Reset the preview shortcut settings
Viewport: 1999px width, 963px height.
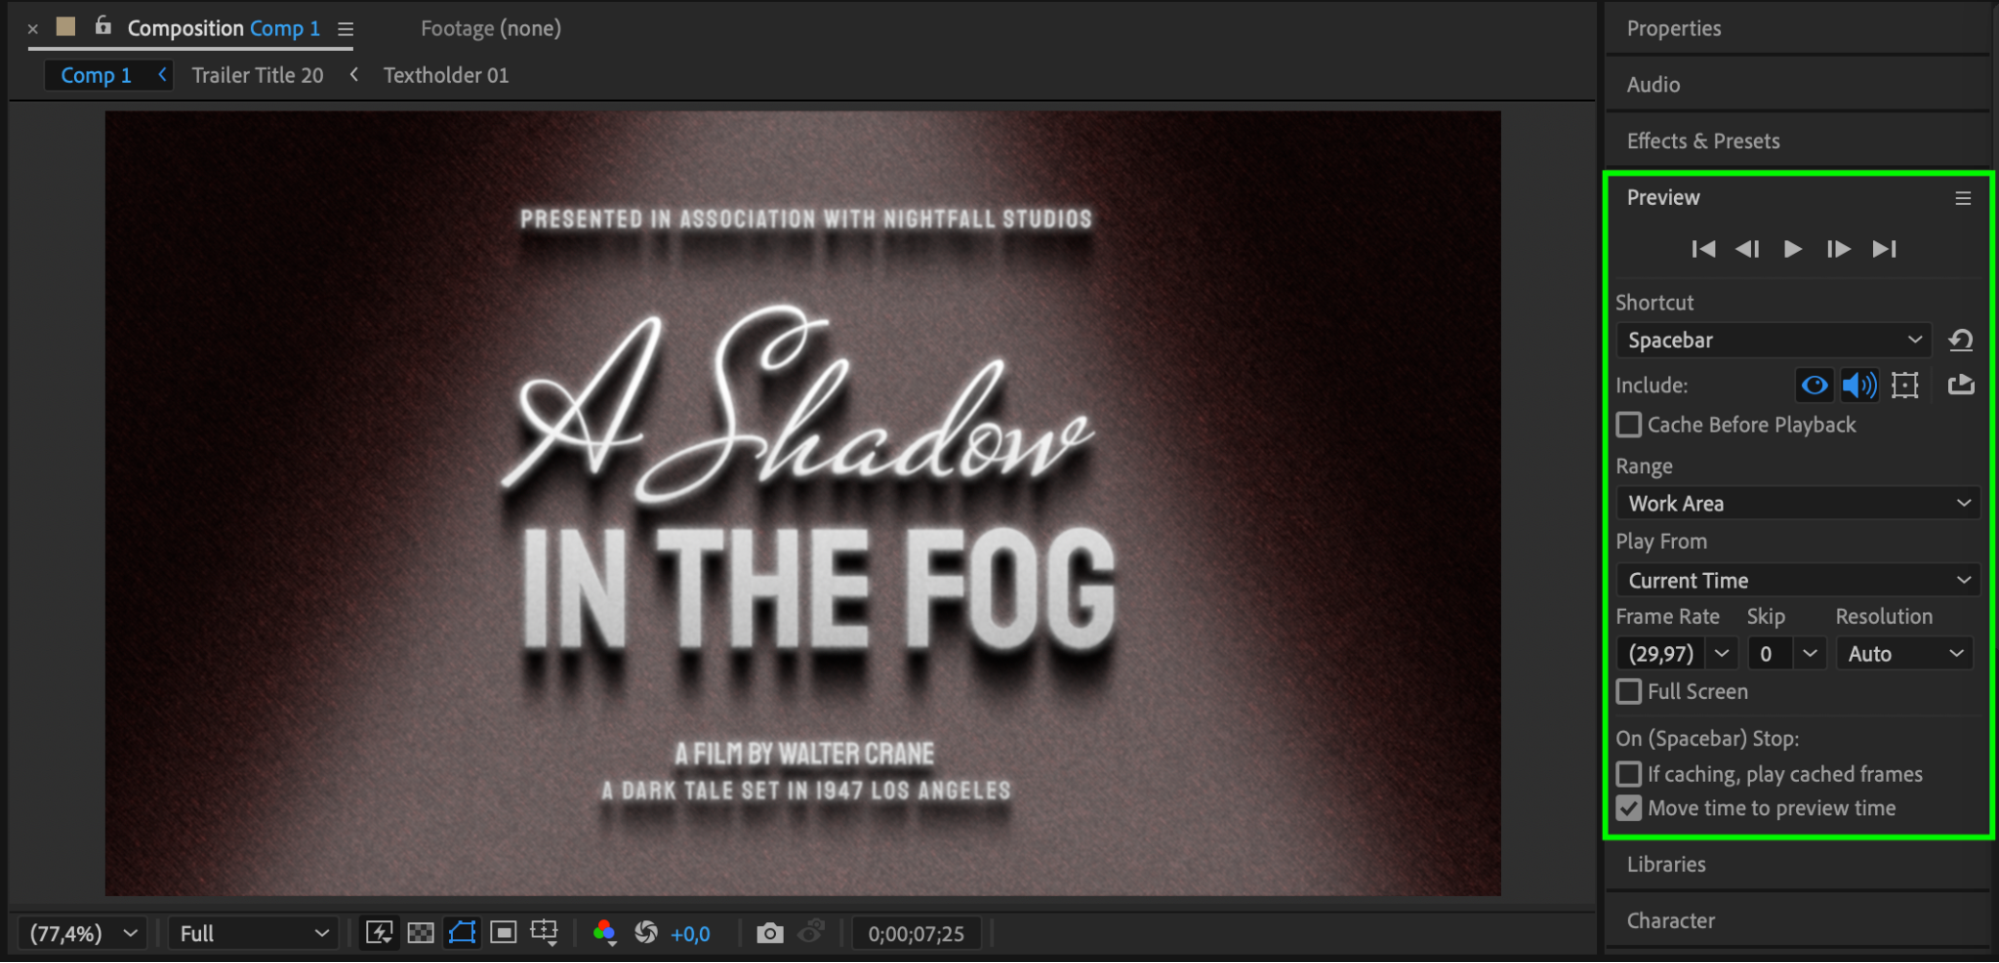point(1960,341)
